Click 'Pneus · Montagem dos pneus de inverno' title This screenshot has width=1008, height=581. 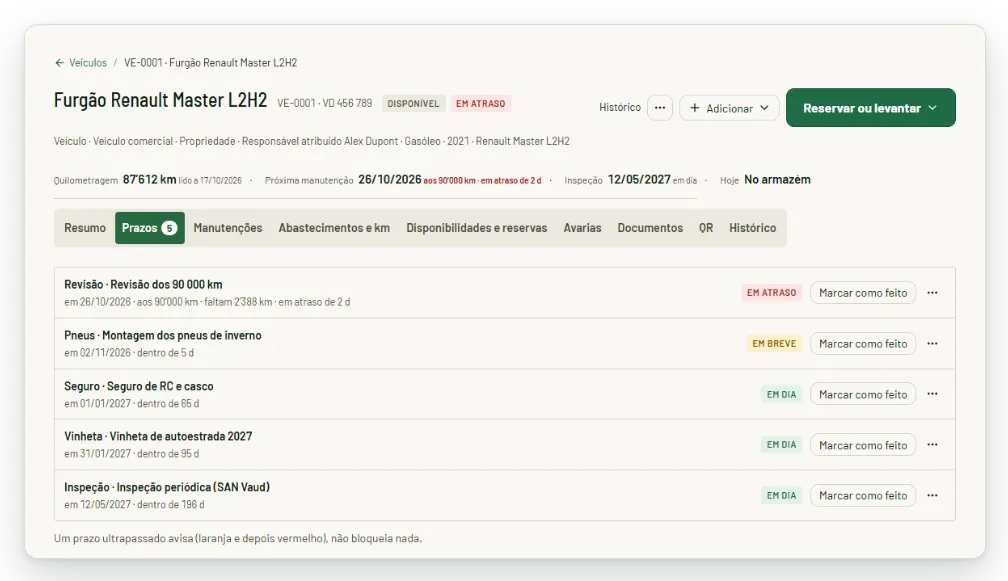(x=163, y=335)
